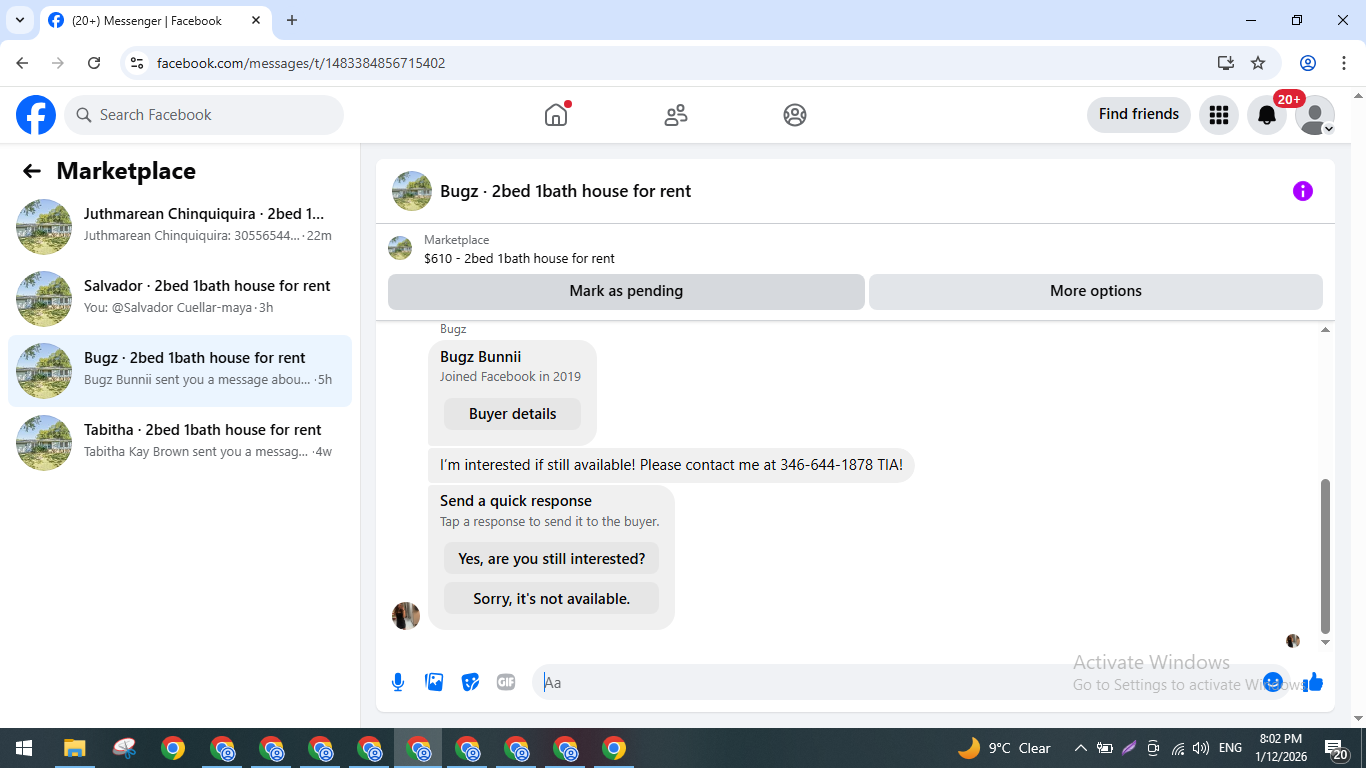Click the chat scrollbar down arrow

(1325, 642)
